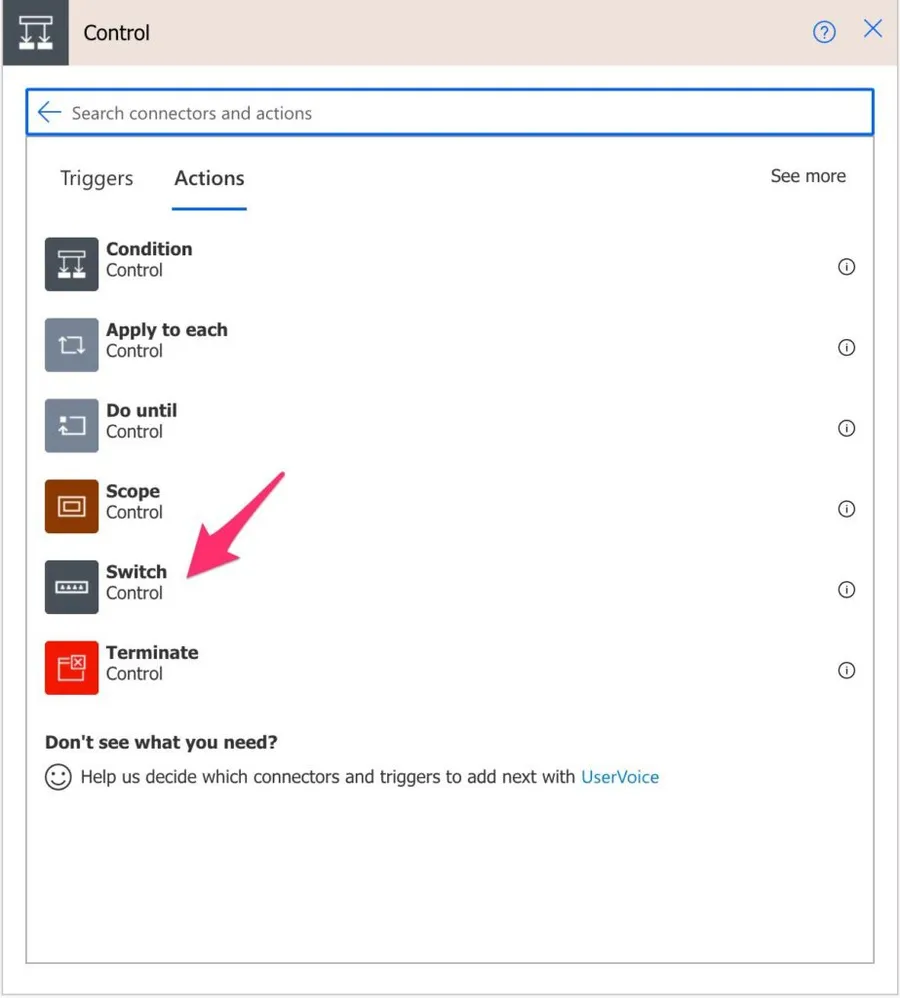This screenshot has width=900, height=998.
Task: Show info for the Condition action
Action: [846, 267]
